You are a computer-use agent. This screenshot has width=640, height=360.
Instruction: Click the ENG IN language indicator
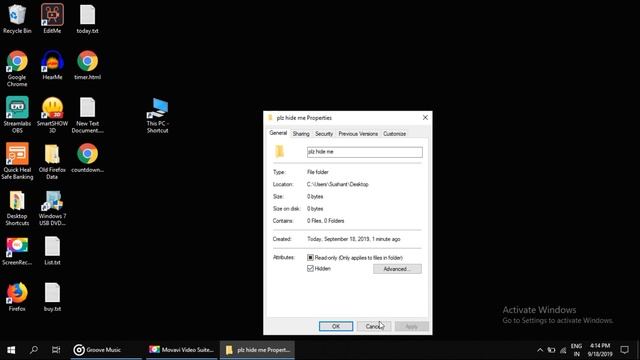coord(576,350)
